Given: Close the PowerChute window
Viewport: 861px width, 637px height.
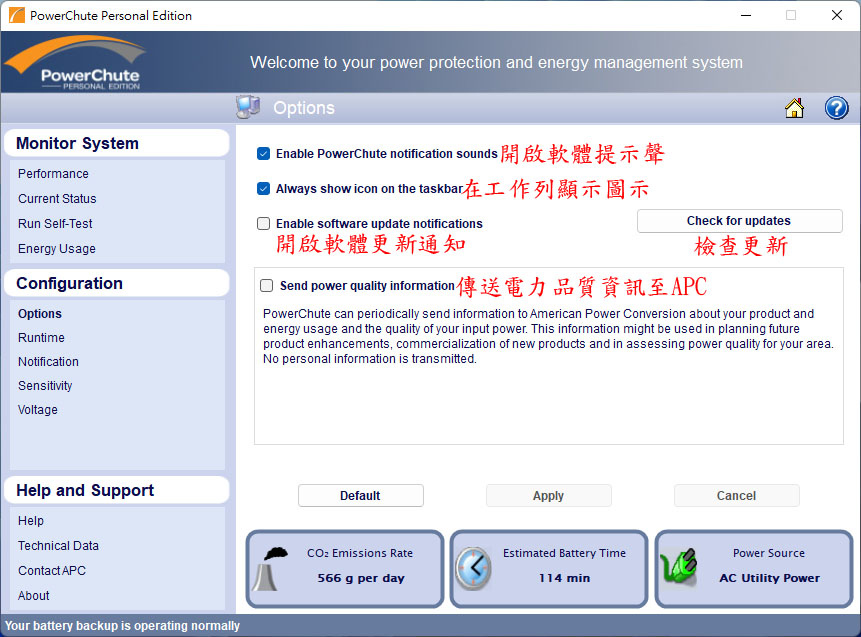Looking at the screenshot, I should [836, 15].
